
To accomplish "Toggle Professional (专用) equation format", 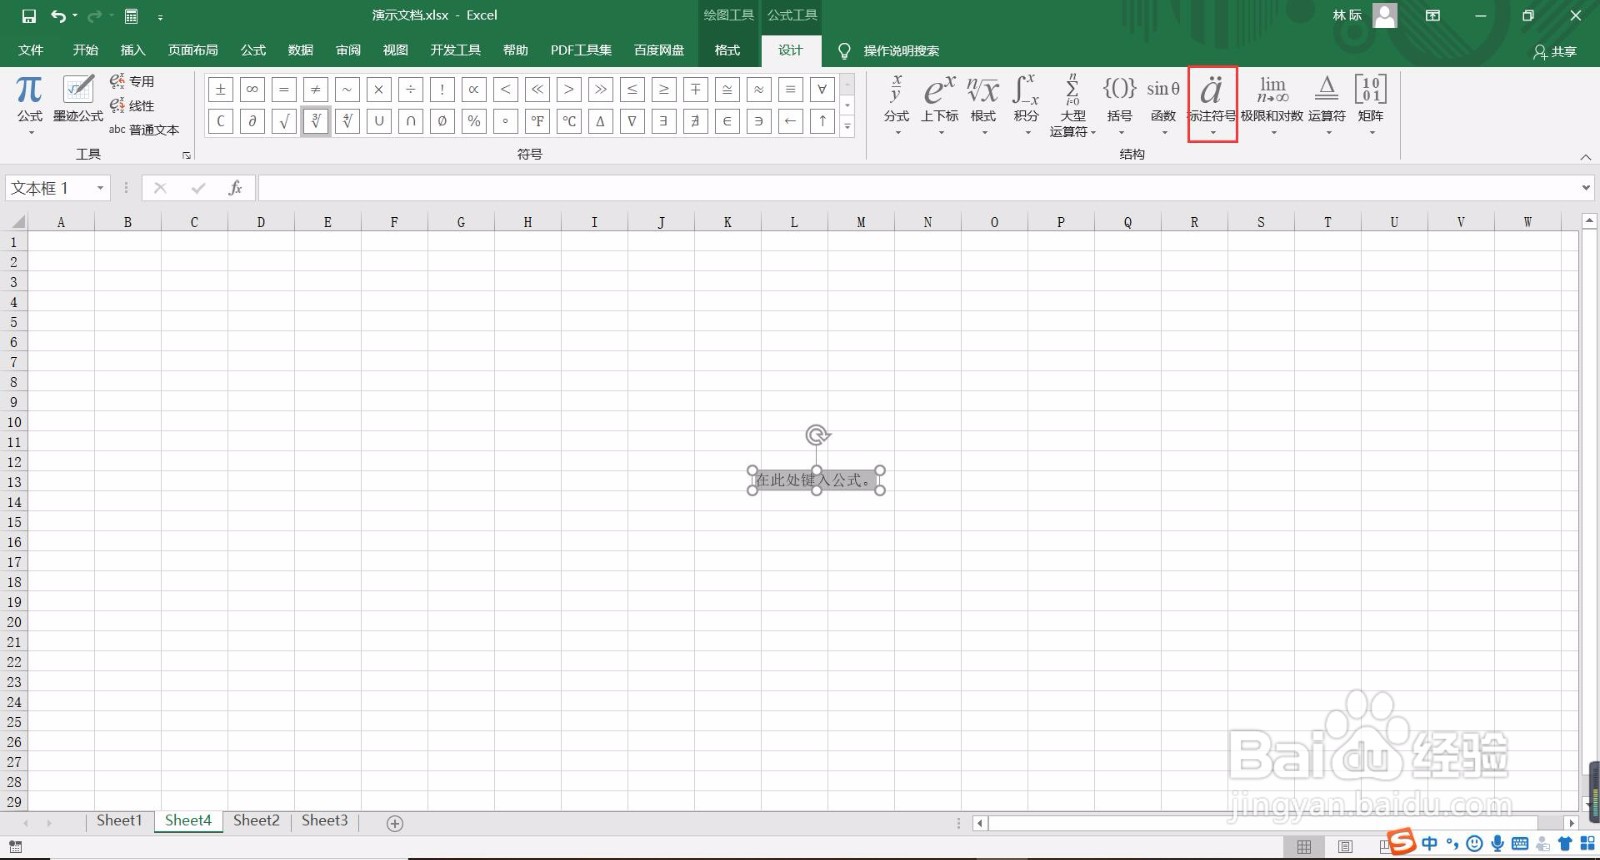I will 132,81.
